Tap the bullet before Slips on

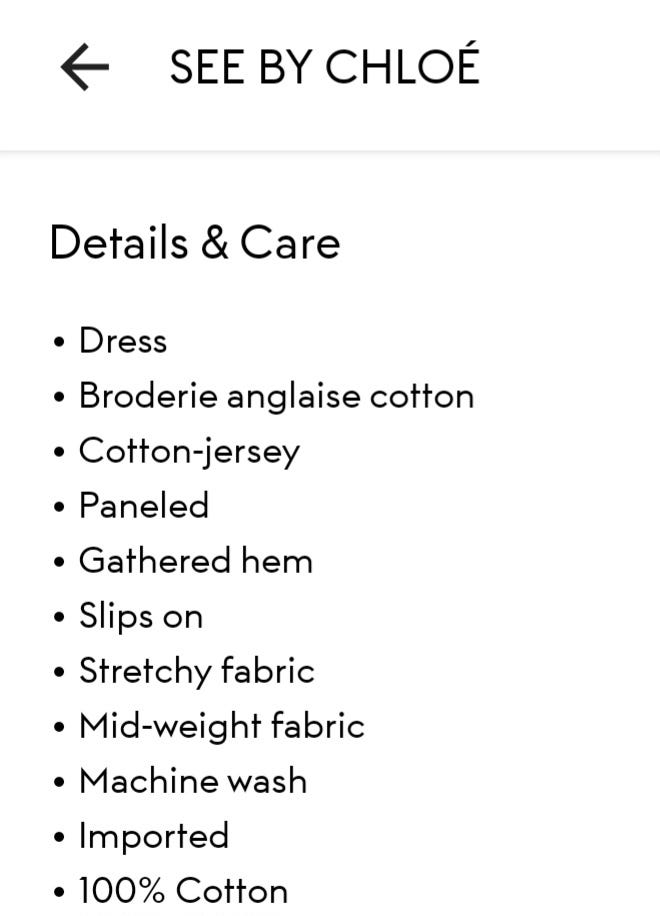tap(60, 617)
